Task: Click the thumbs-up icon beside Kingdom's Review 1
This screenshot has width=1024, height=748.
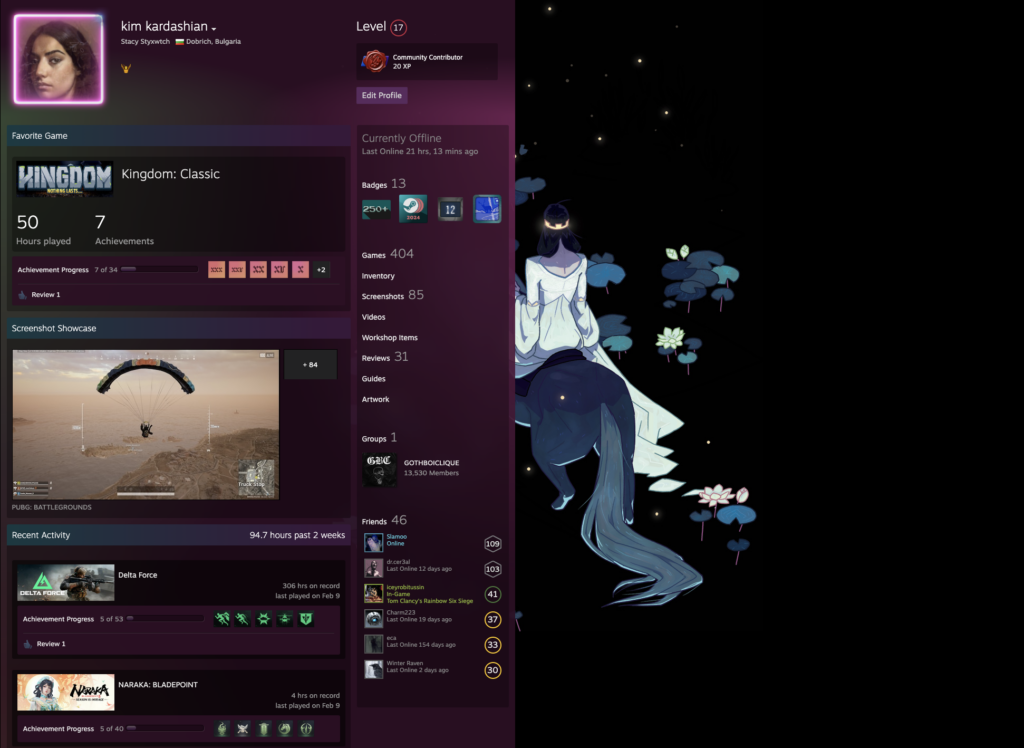Action: tap(23, 295)
